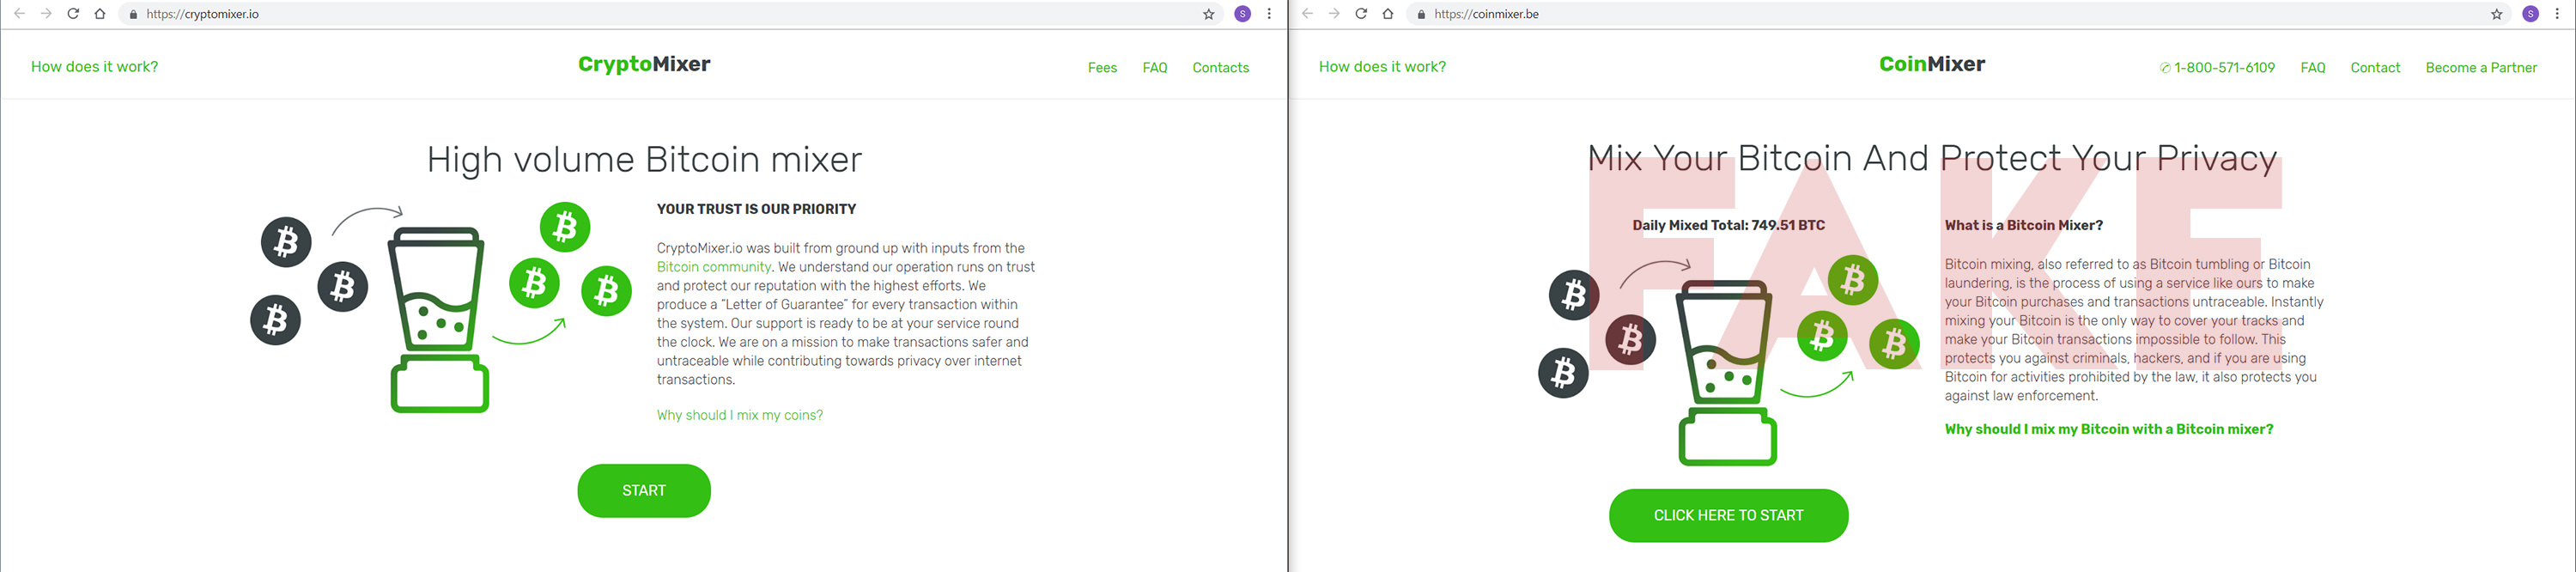This screenshot has height=572, width=2576.
Task: View site security lock info for coinmixer.be
Action: pyautogui.click(x=1421, y=14)
